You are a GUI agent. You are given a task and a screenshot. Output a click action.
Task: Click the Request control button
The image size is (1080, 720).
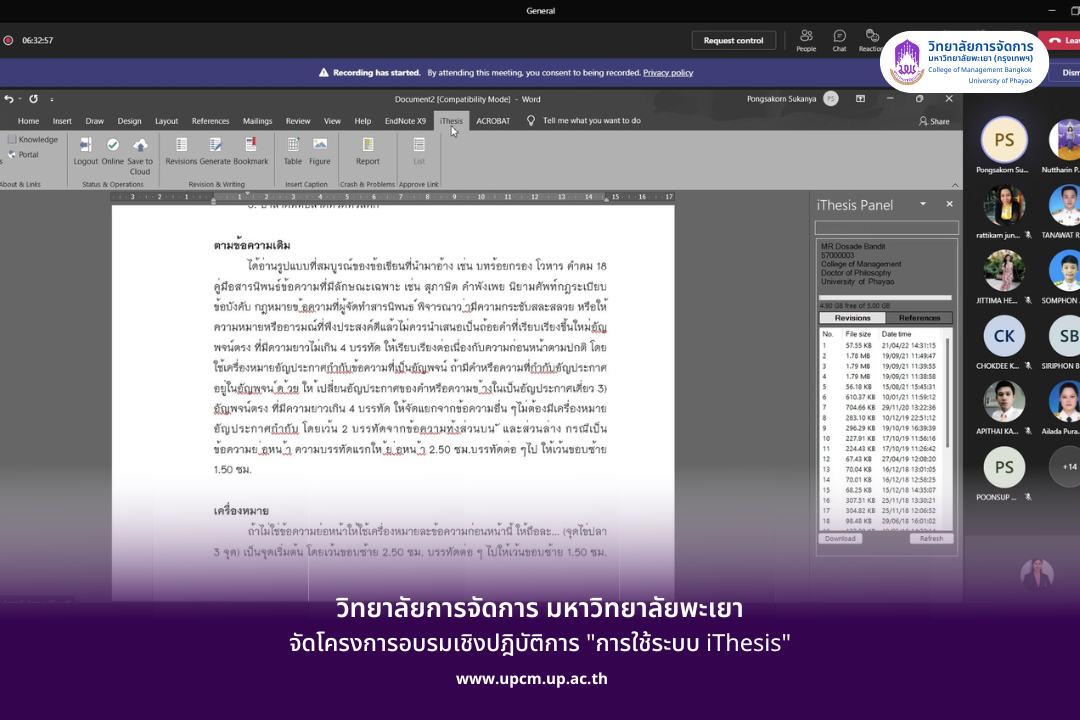pos(734,41)
